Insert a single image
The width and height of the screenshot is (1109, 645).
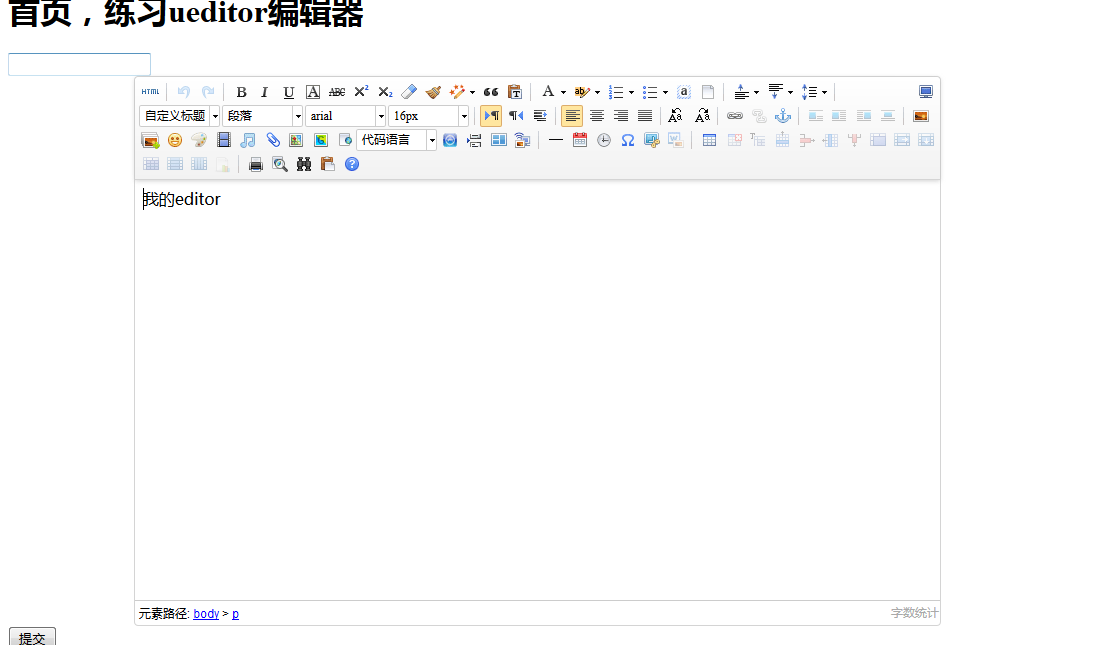pyautogui.click(x=921, y=116)
